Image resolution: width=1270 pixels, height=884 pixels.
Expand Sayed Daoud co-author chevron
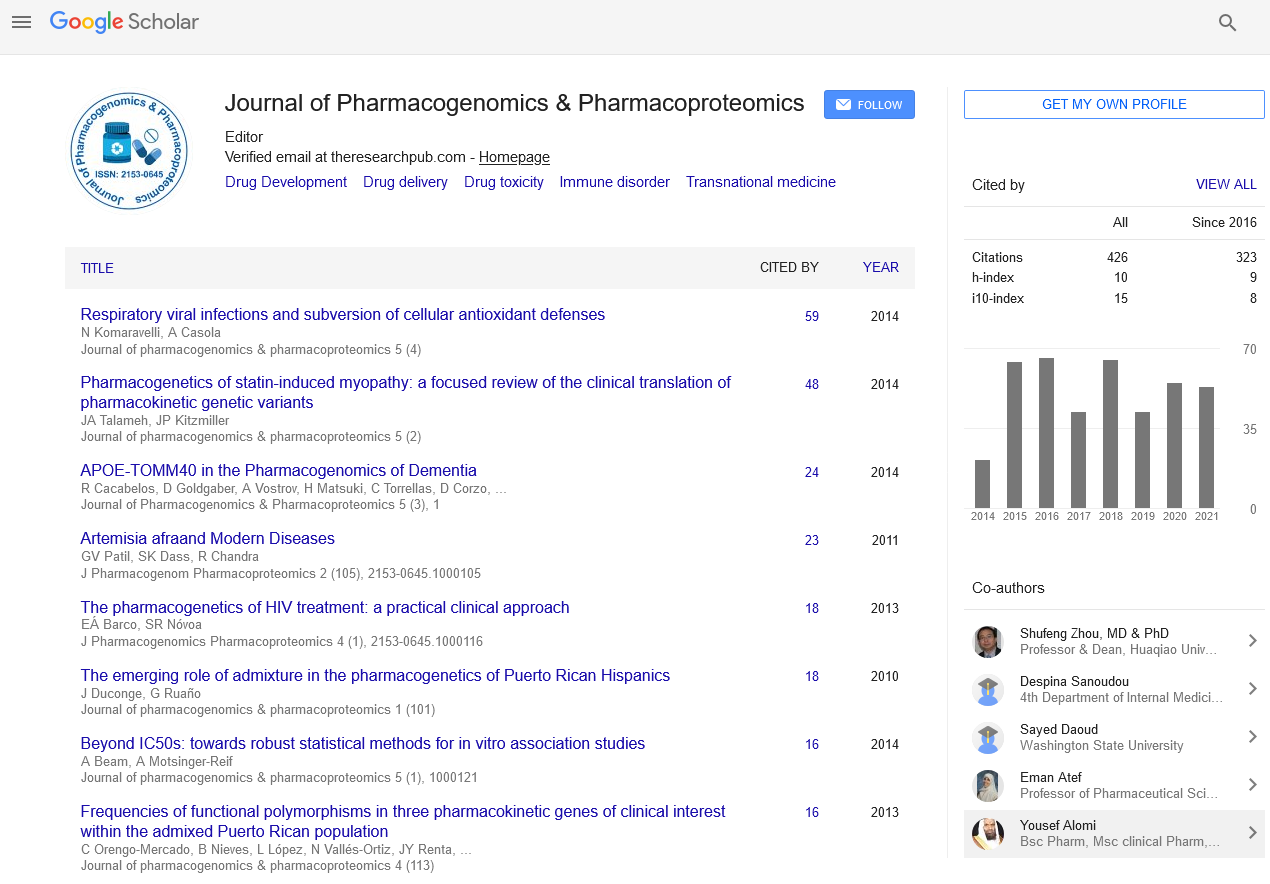click(x=1252, y=737)
